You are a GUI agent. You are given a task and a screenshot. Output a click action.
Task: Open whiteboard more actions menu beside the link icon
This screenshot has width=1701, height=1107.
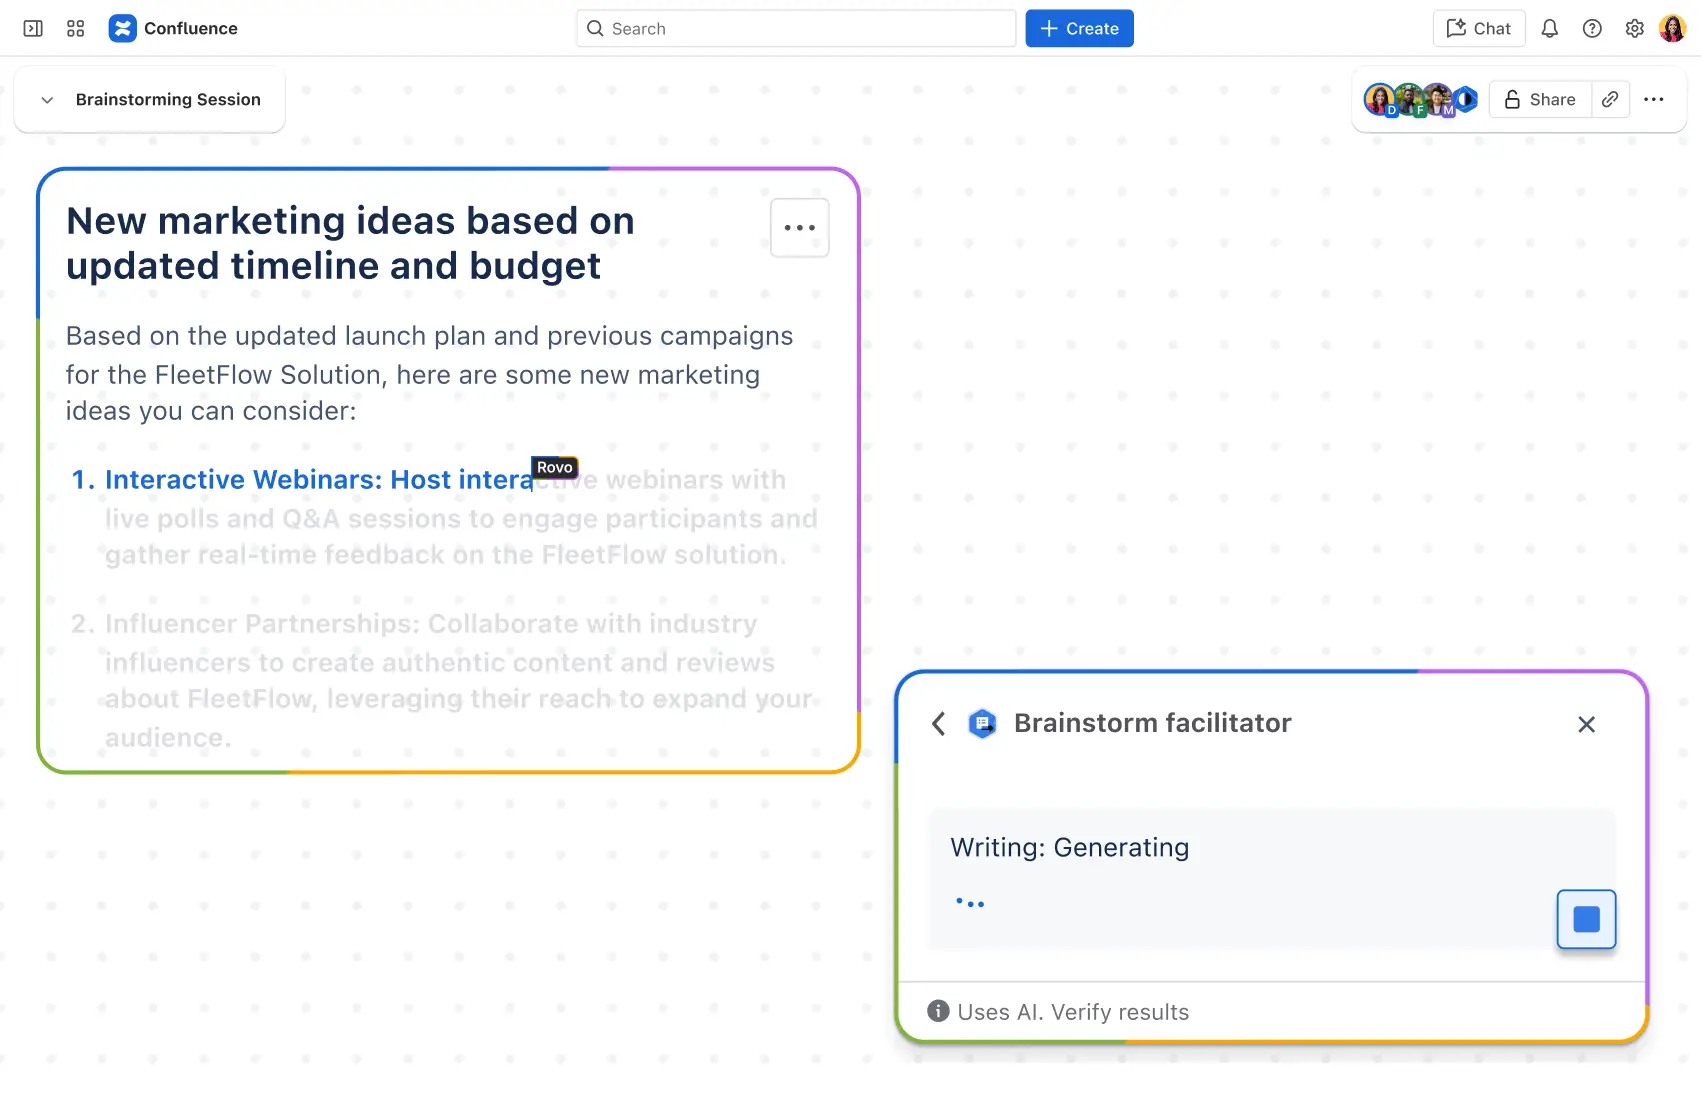point(1654,99)
